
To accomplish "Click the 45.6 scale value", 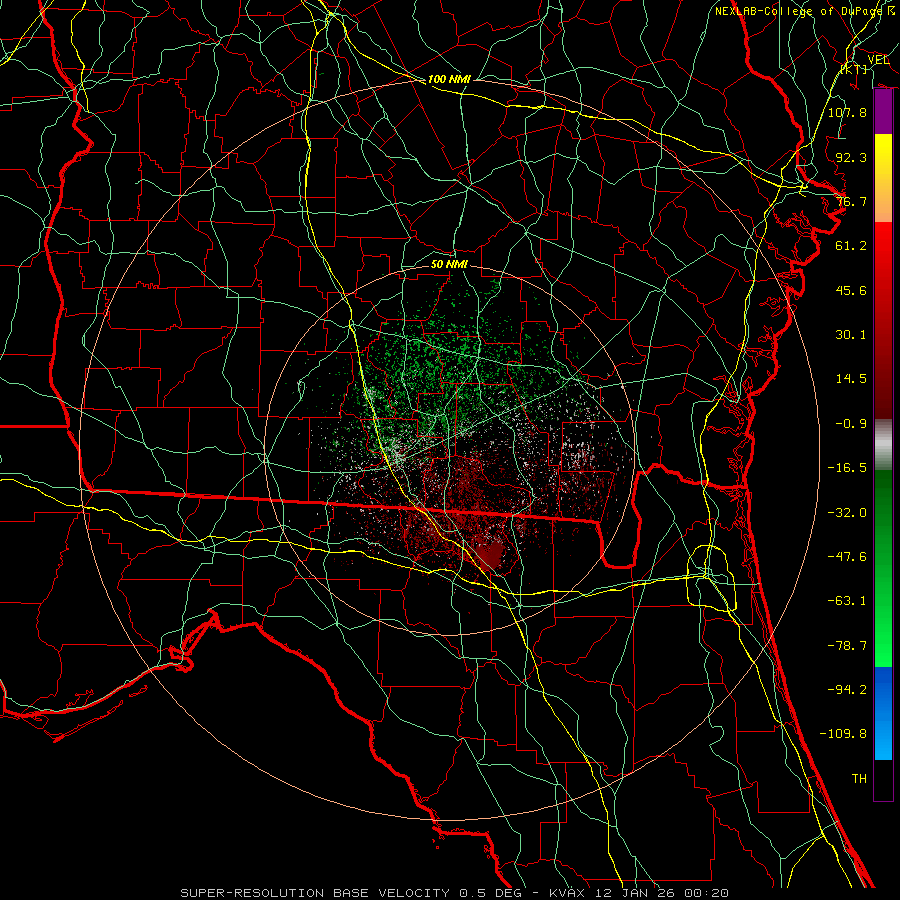I will pyautogui.click(x=851, y=290).
